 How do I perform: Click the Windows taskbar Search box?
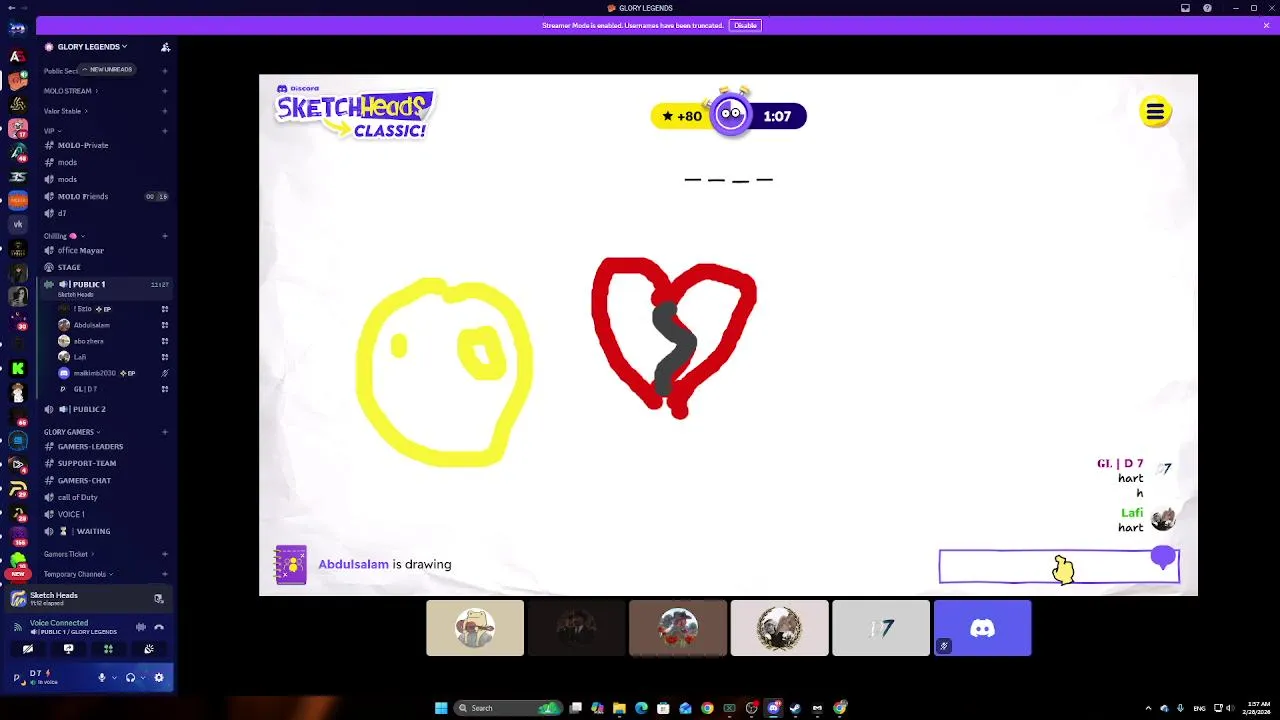[x=508, y=708]
